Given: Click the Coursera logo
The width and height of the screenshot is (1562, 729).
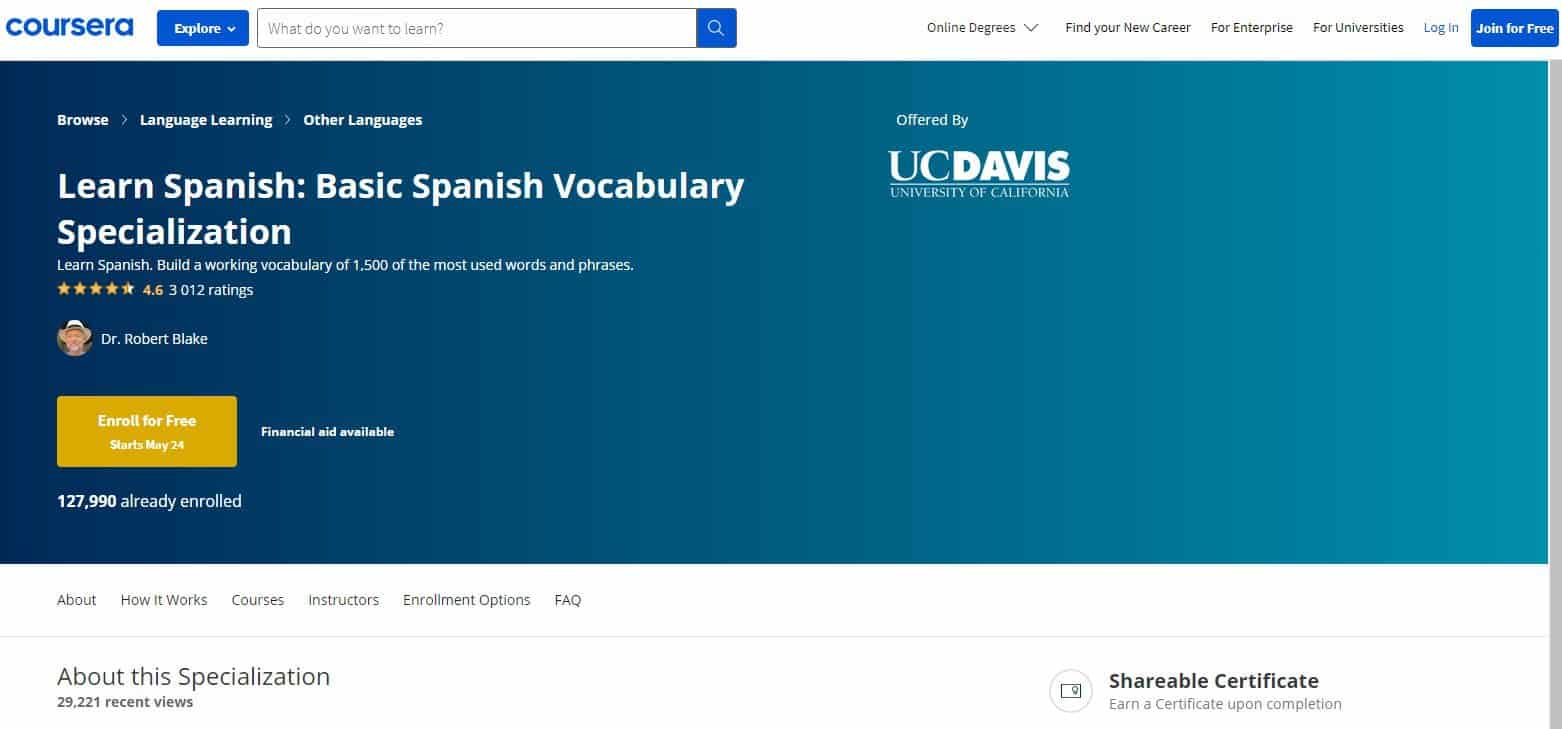Looking at the screenshot, I should [69, 27].
